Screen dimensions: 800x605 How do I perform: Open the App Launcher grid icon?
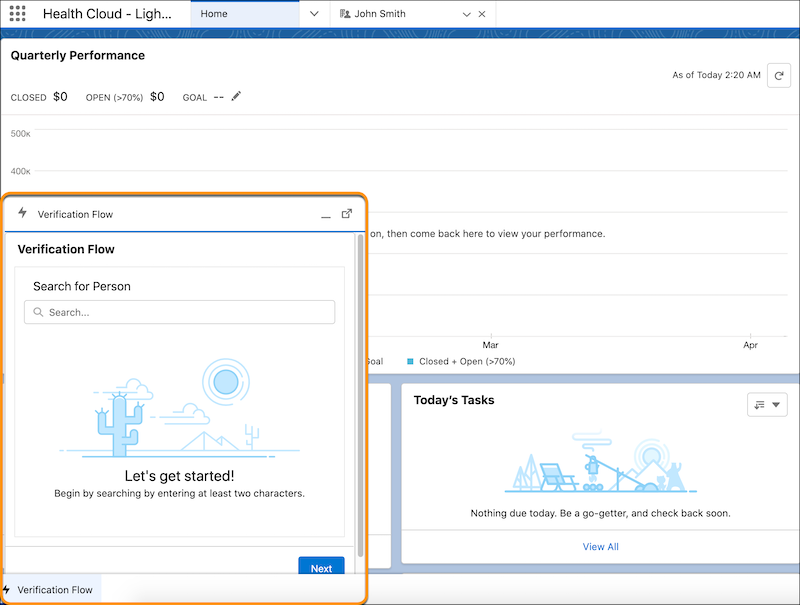click(x=17, y=13)
